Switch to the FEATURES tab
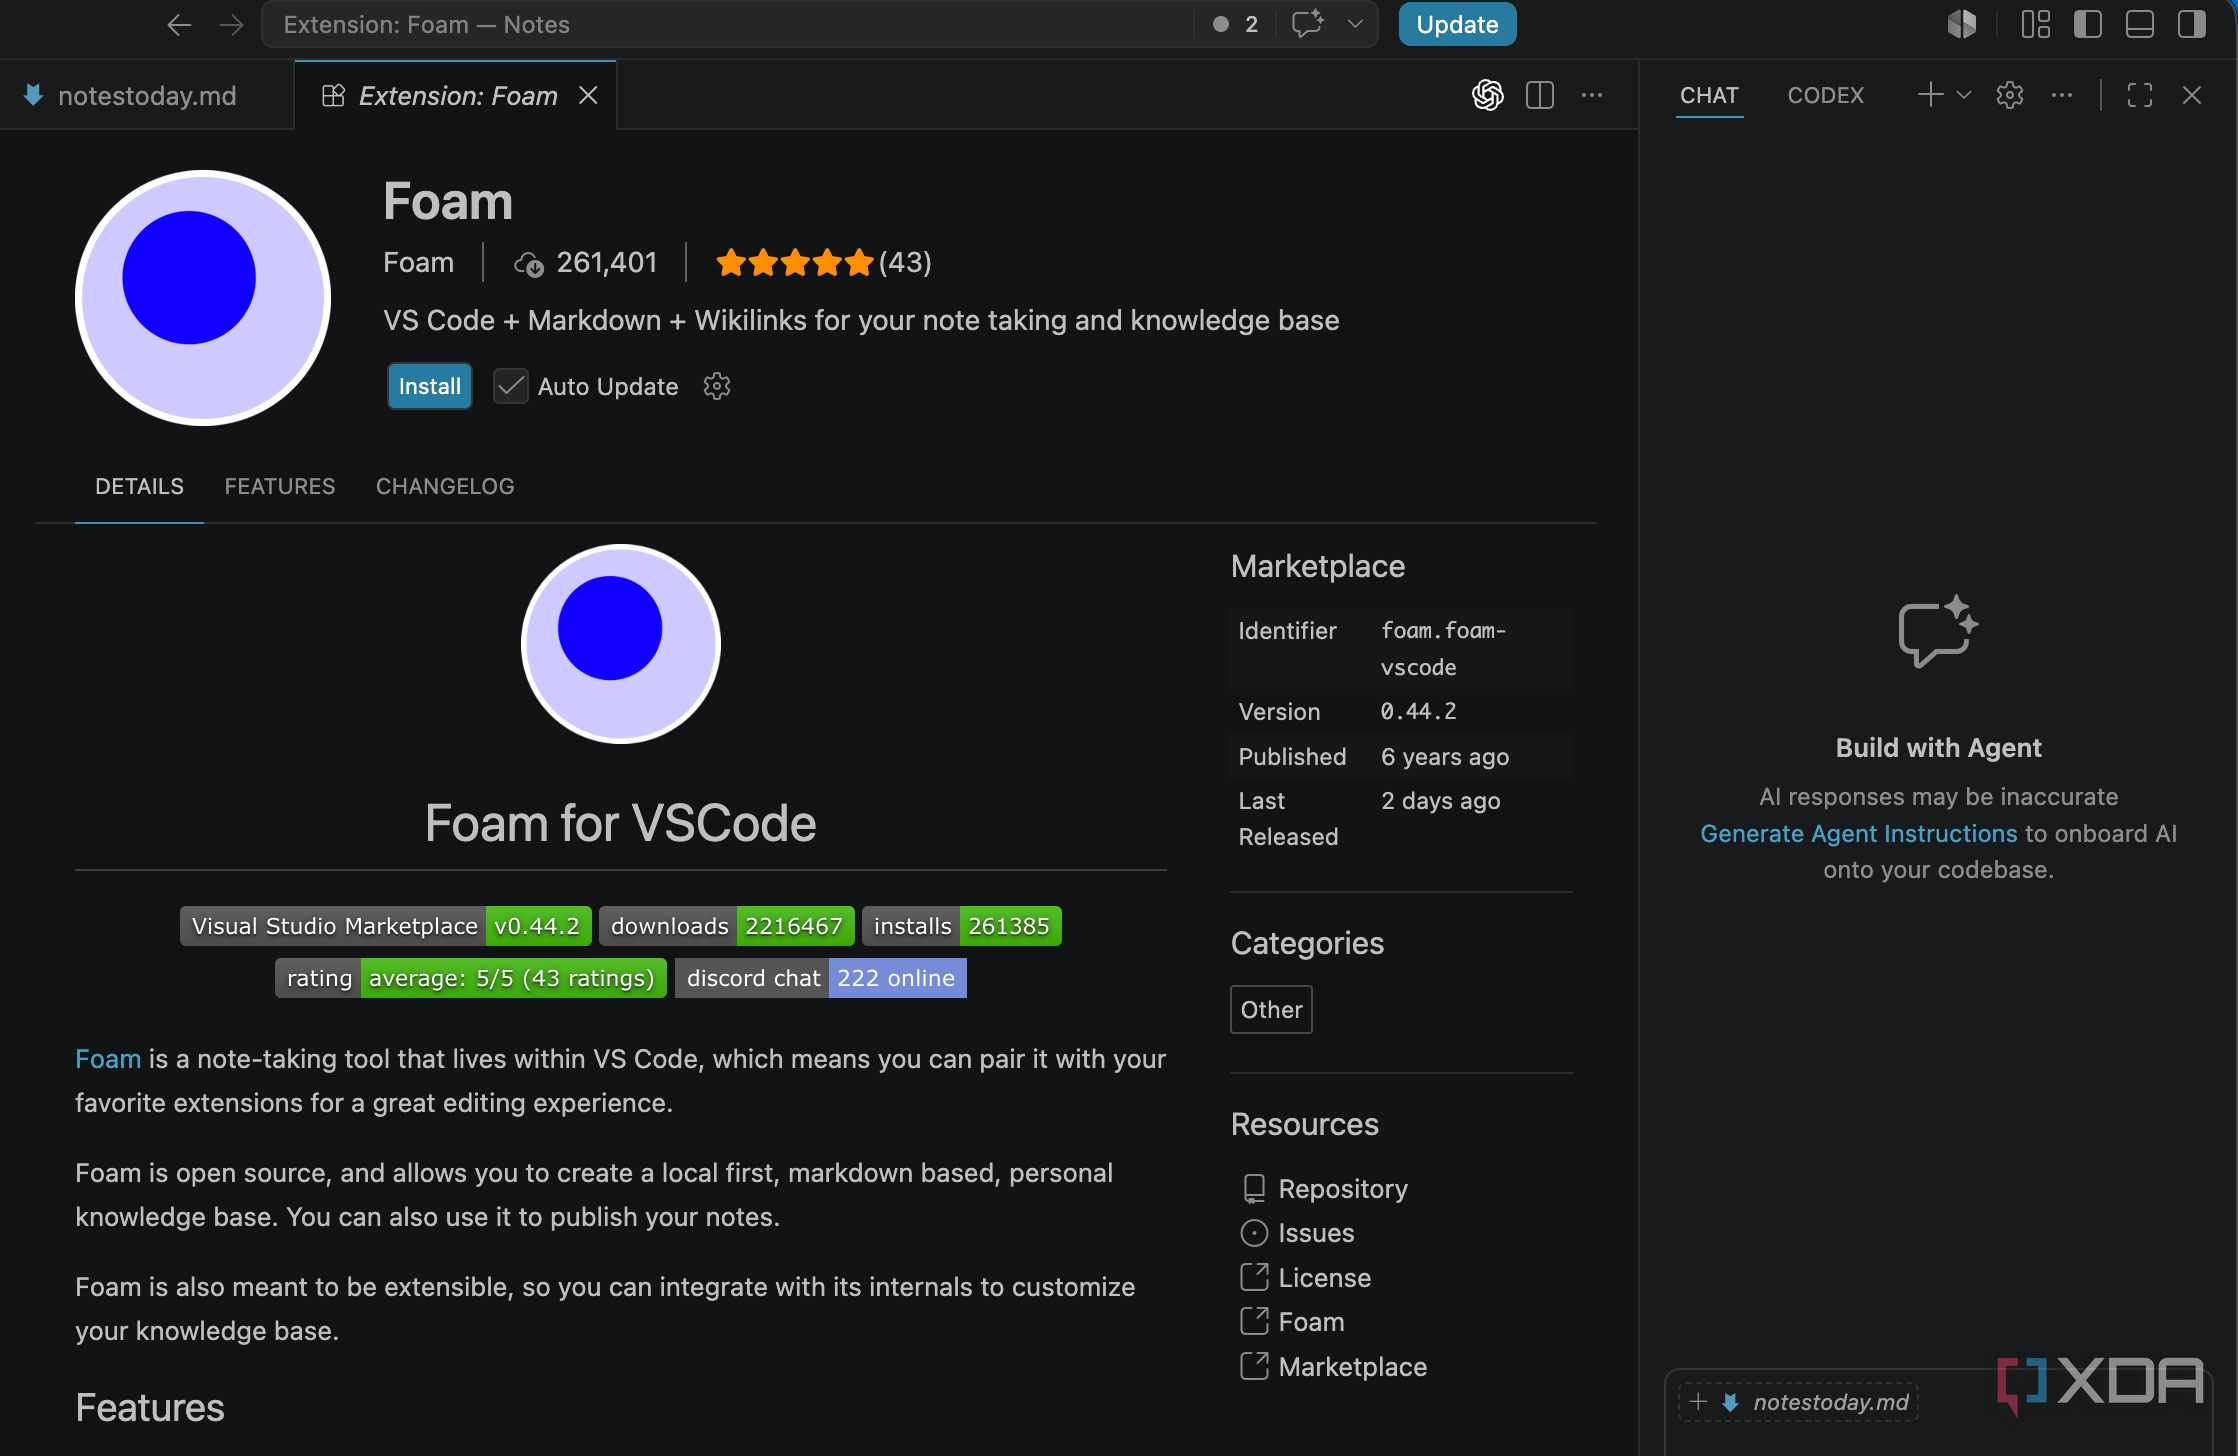The height and width of the screenshot is (1456, 2238). pyautogui.click(x=280, y=486)
